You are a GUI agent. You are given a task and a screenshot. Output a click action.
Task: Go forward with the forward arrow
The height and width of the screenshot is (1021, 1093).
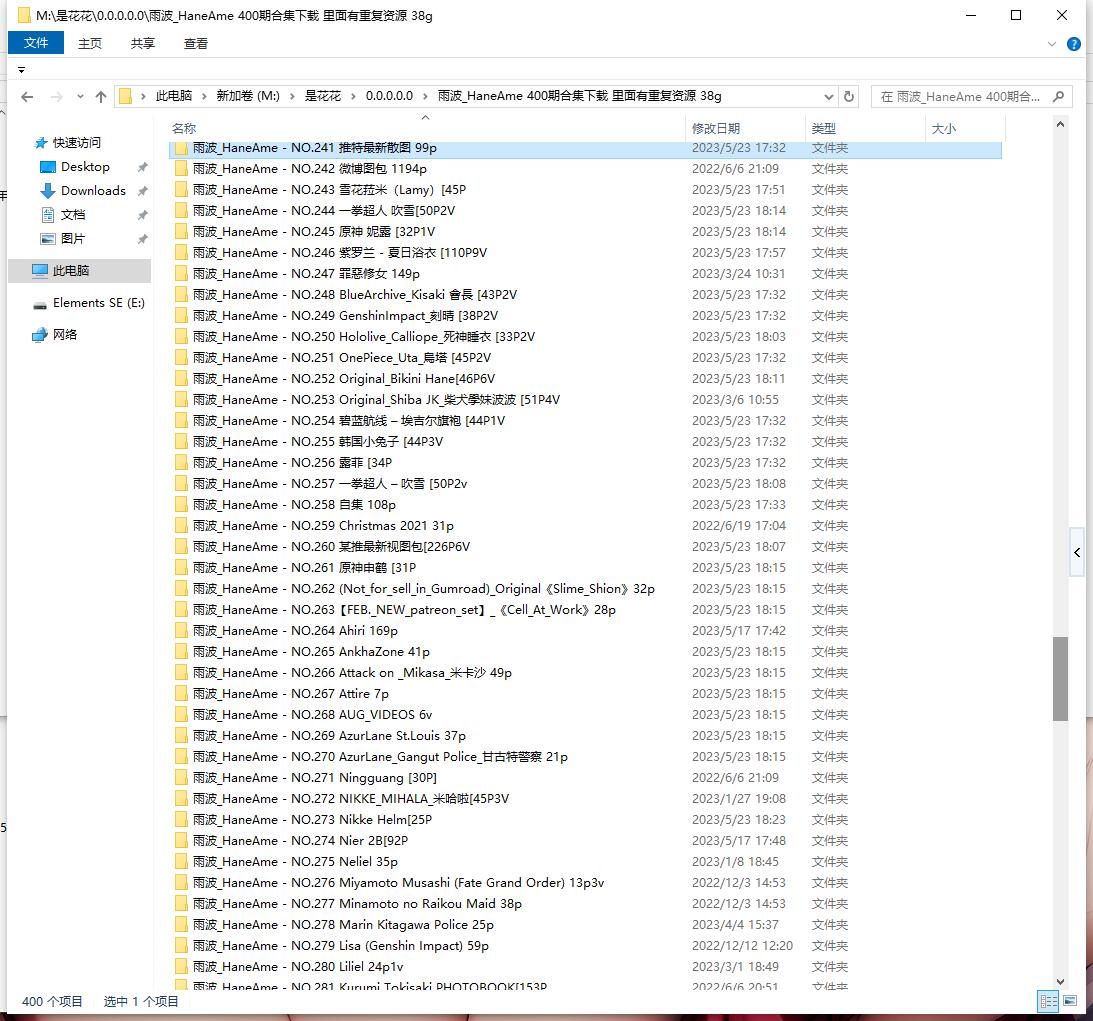click(x=56, y=97)
